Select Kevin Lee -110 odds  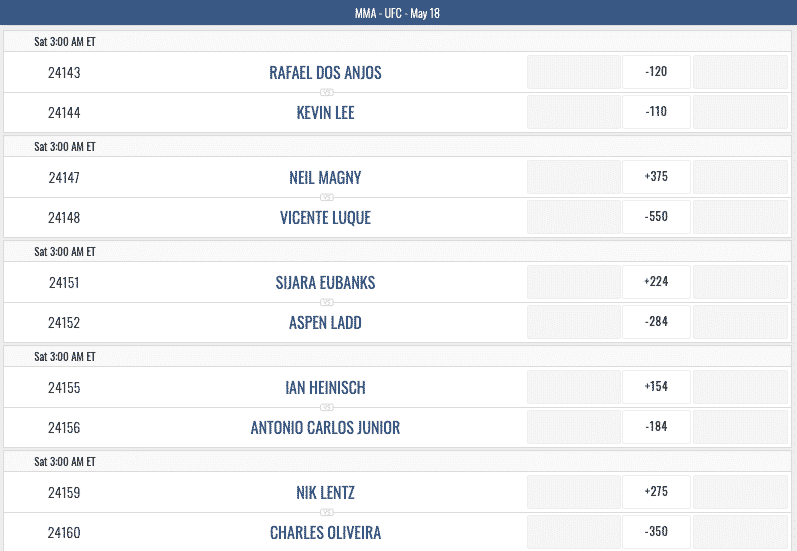click(656, 112)
